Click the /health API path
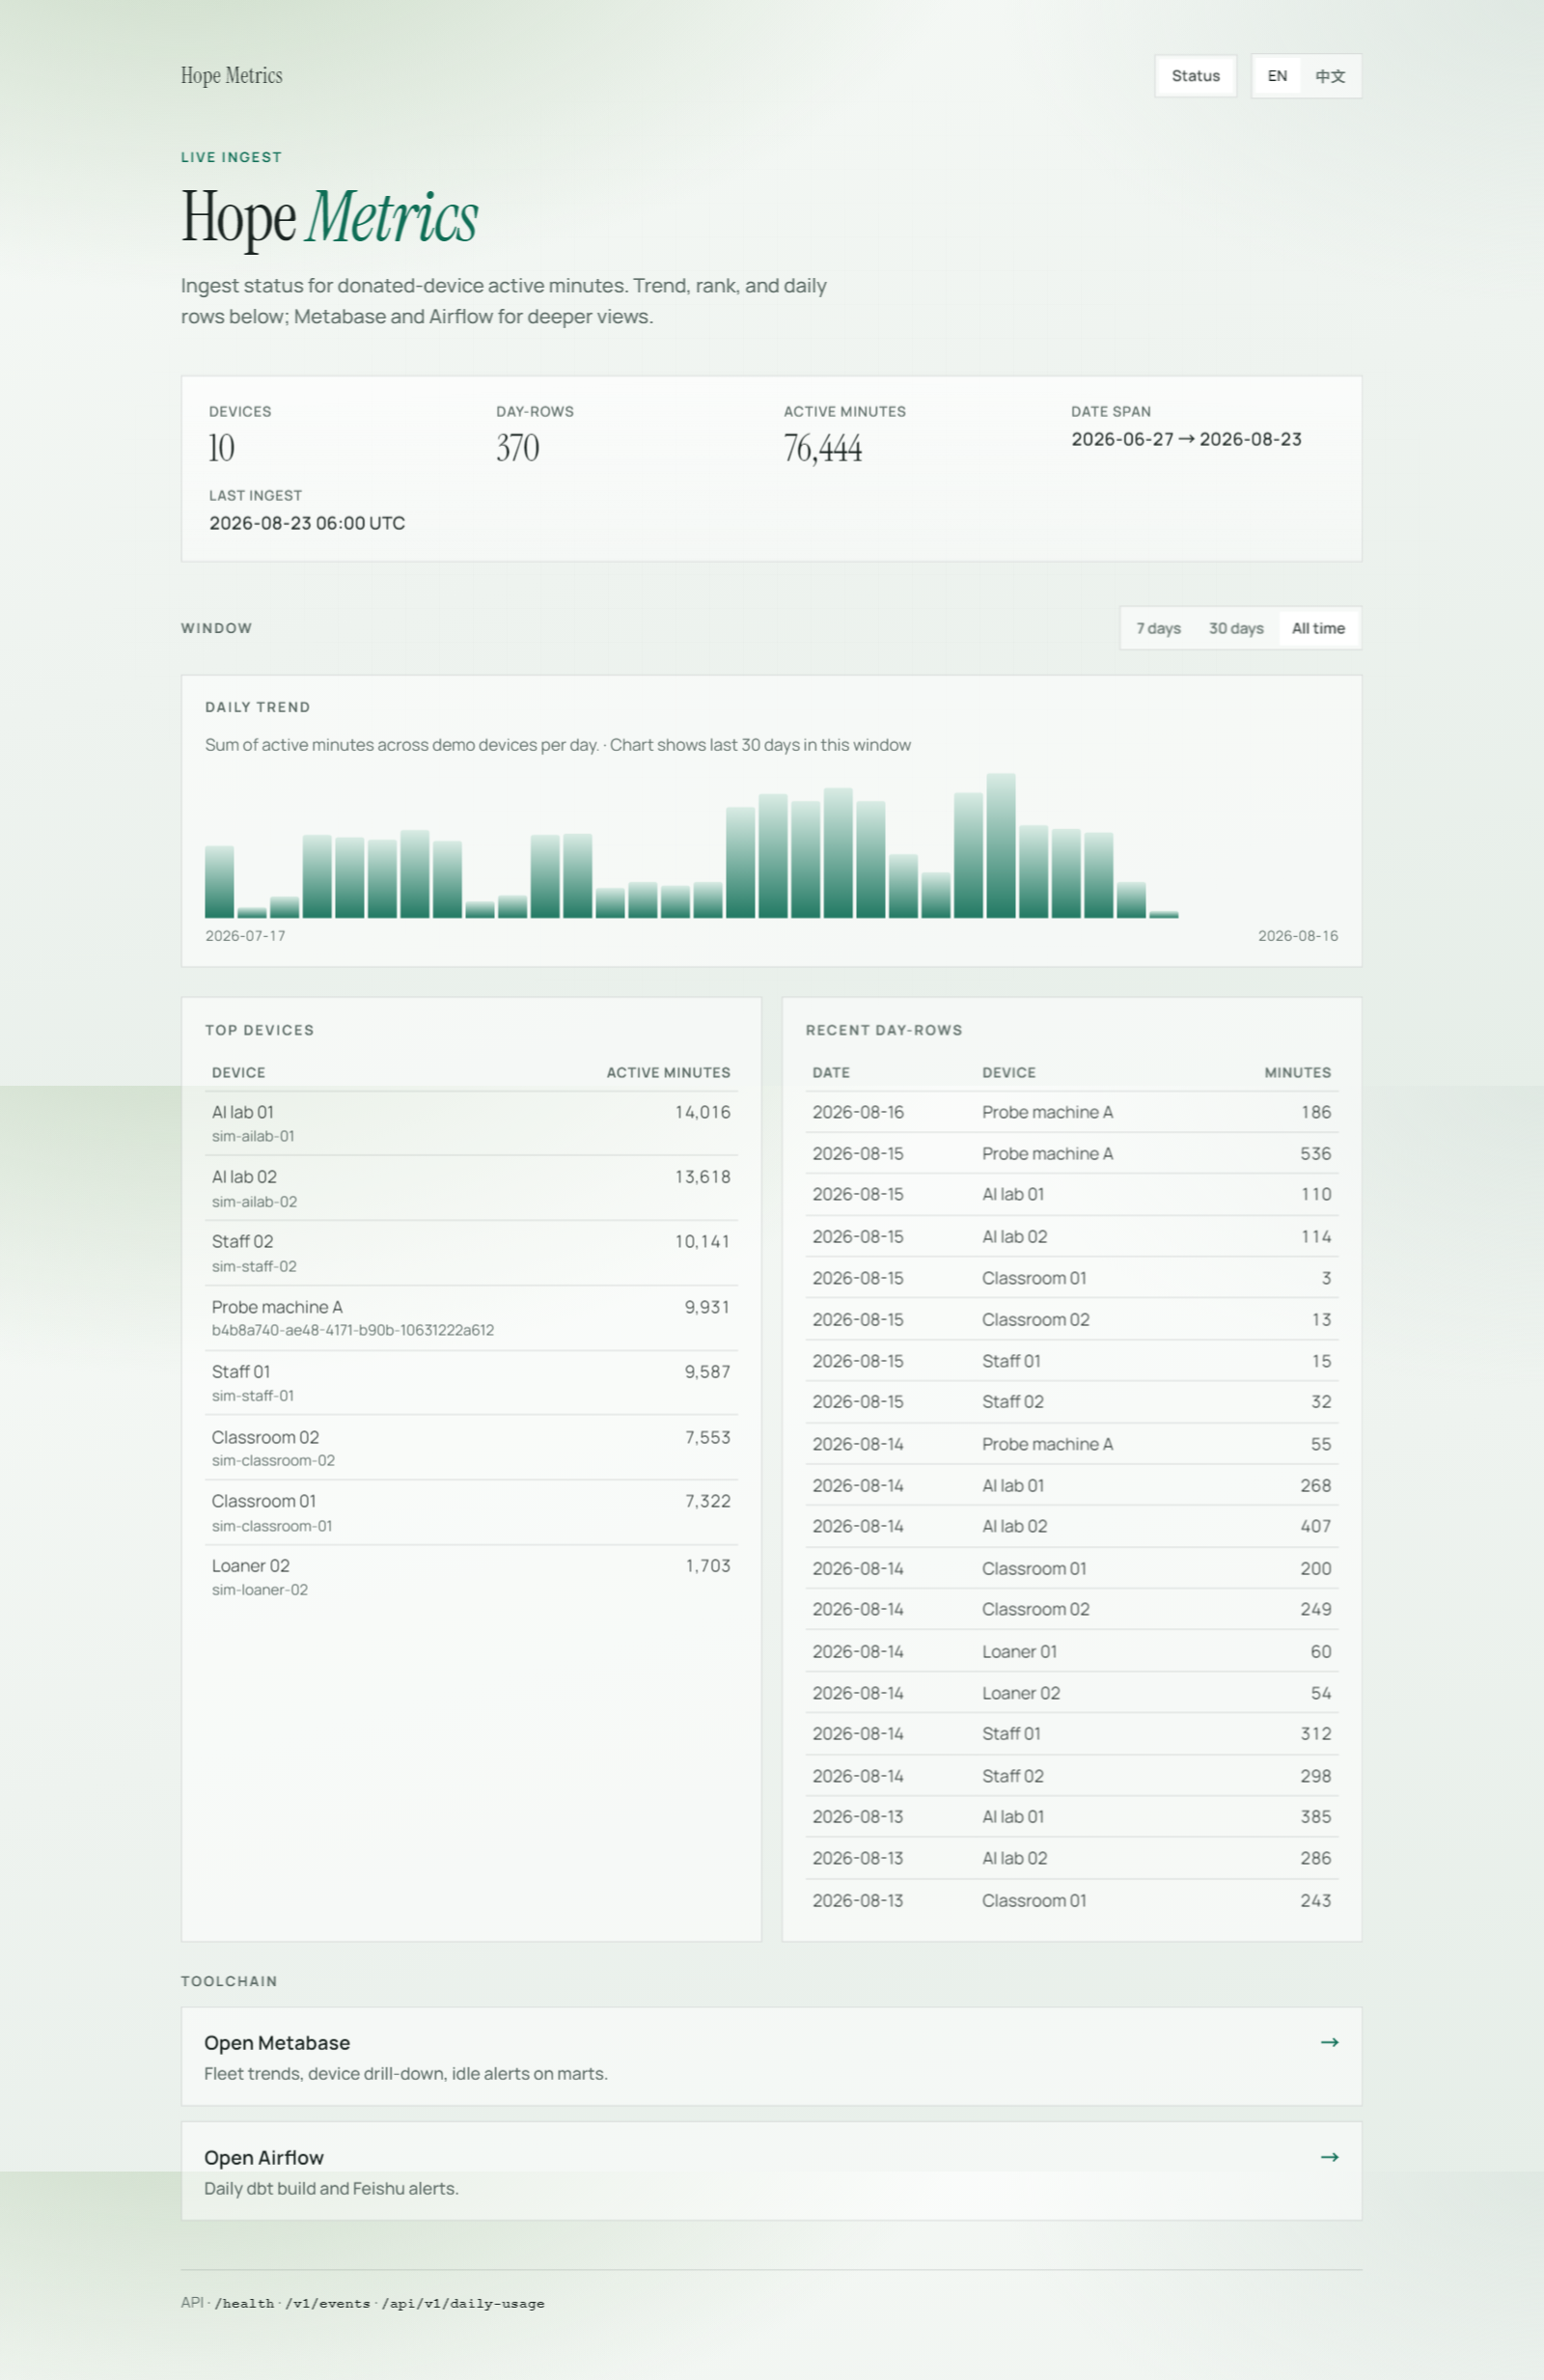The height and width of the screenshot is (2380, 1544). [x=244, y=2303]
